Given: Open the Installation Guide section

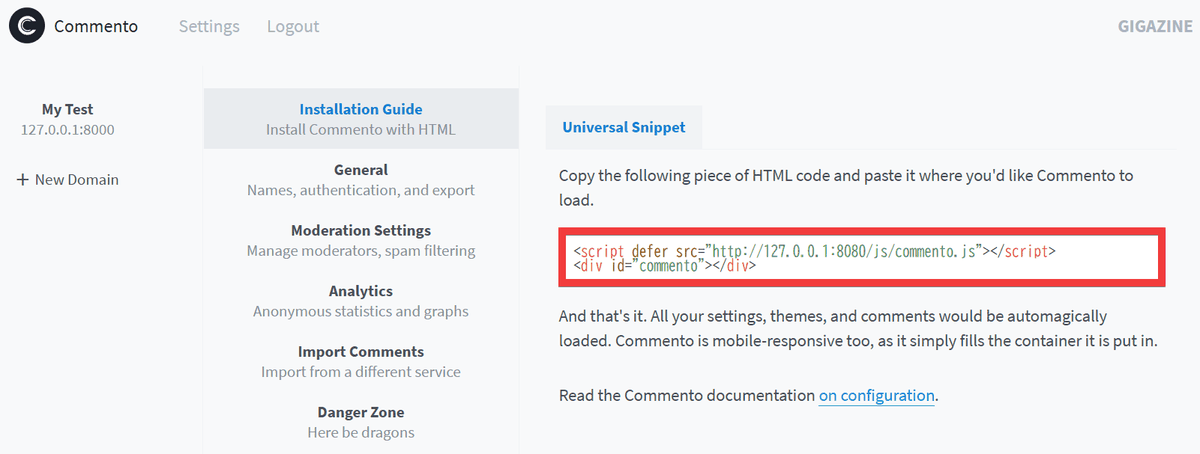Looking at the screenshot, I should [361, 109].
